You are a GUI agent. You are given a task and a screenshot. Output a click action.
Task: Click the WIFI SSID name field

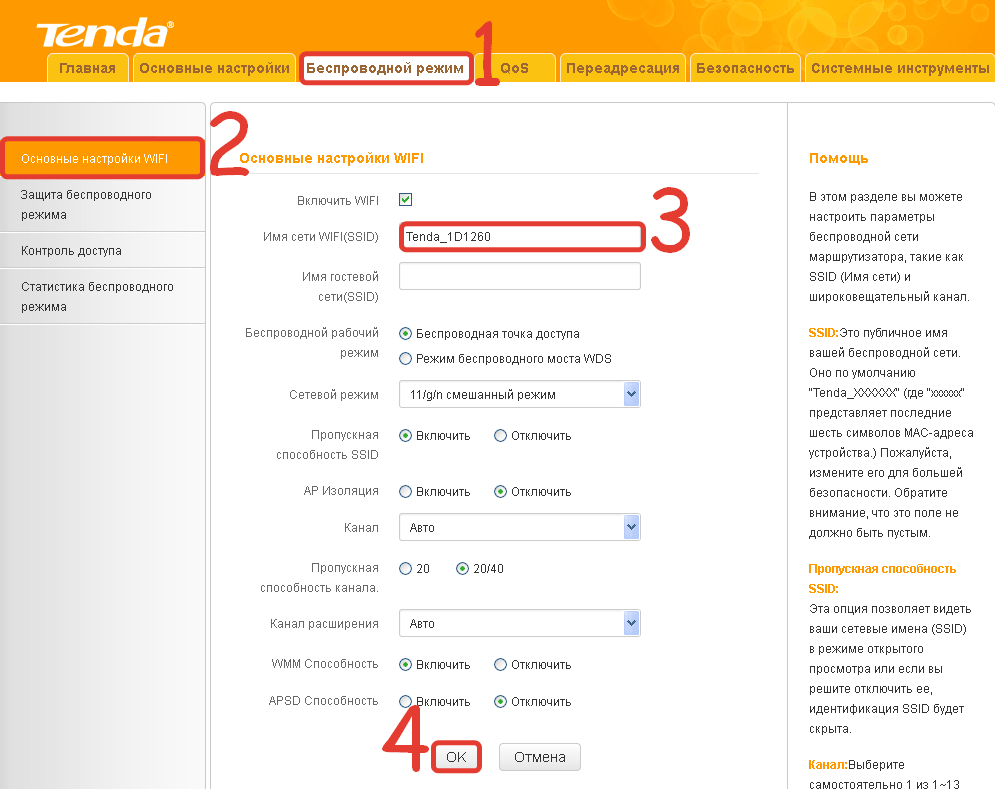point(520,237)
